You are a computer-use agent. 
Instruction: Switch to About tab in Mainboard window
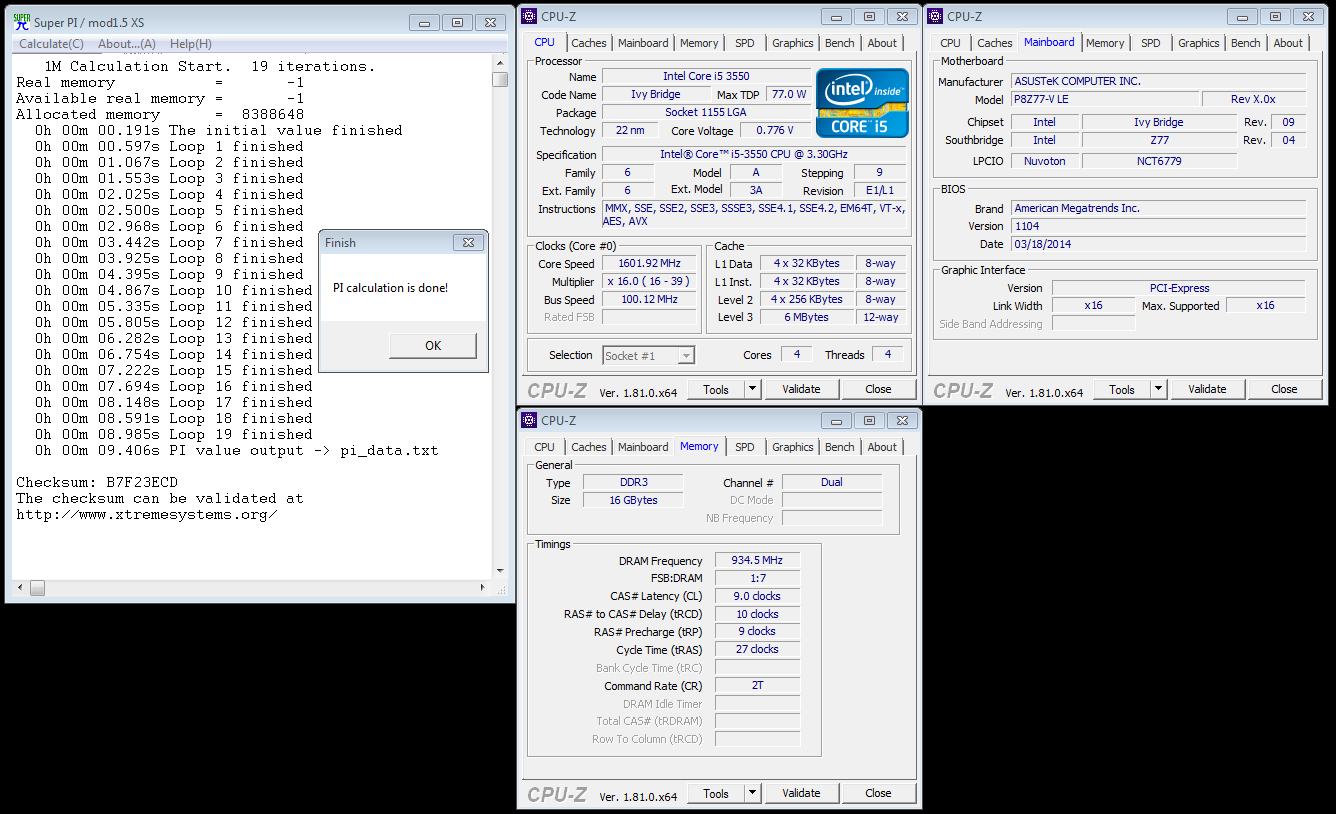point(1288,43)
